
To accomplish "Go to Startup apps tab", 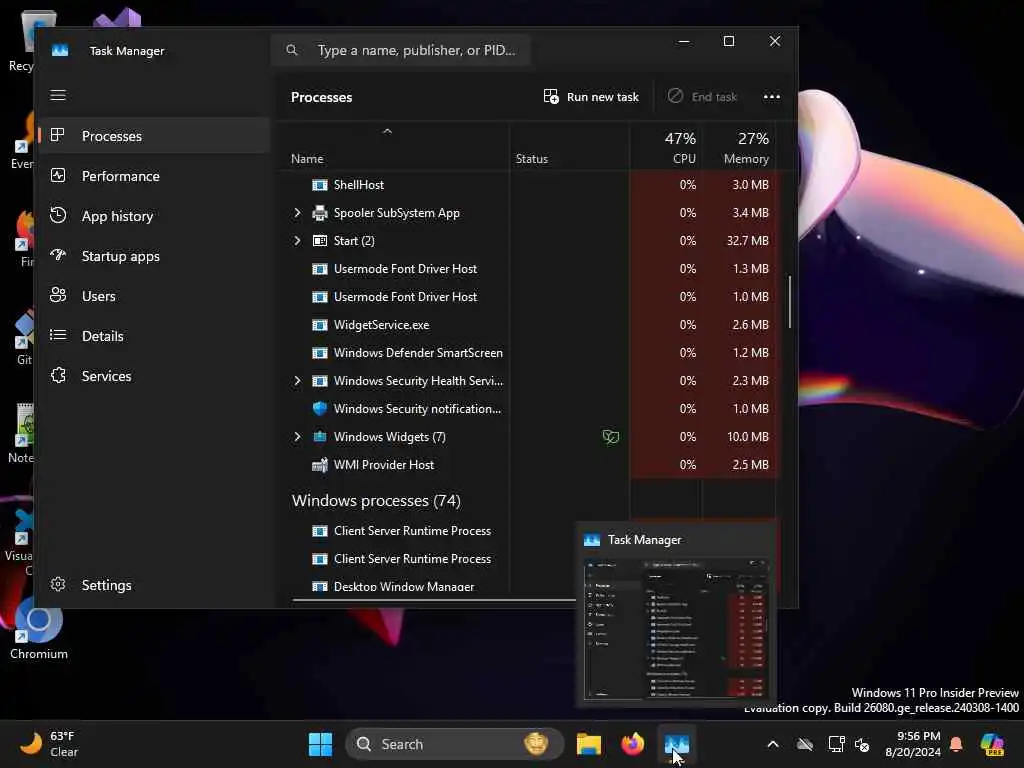I will point(154,256).
